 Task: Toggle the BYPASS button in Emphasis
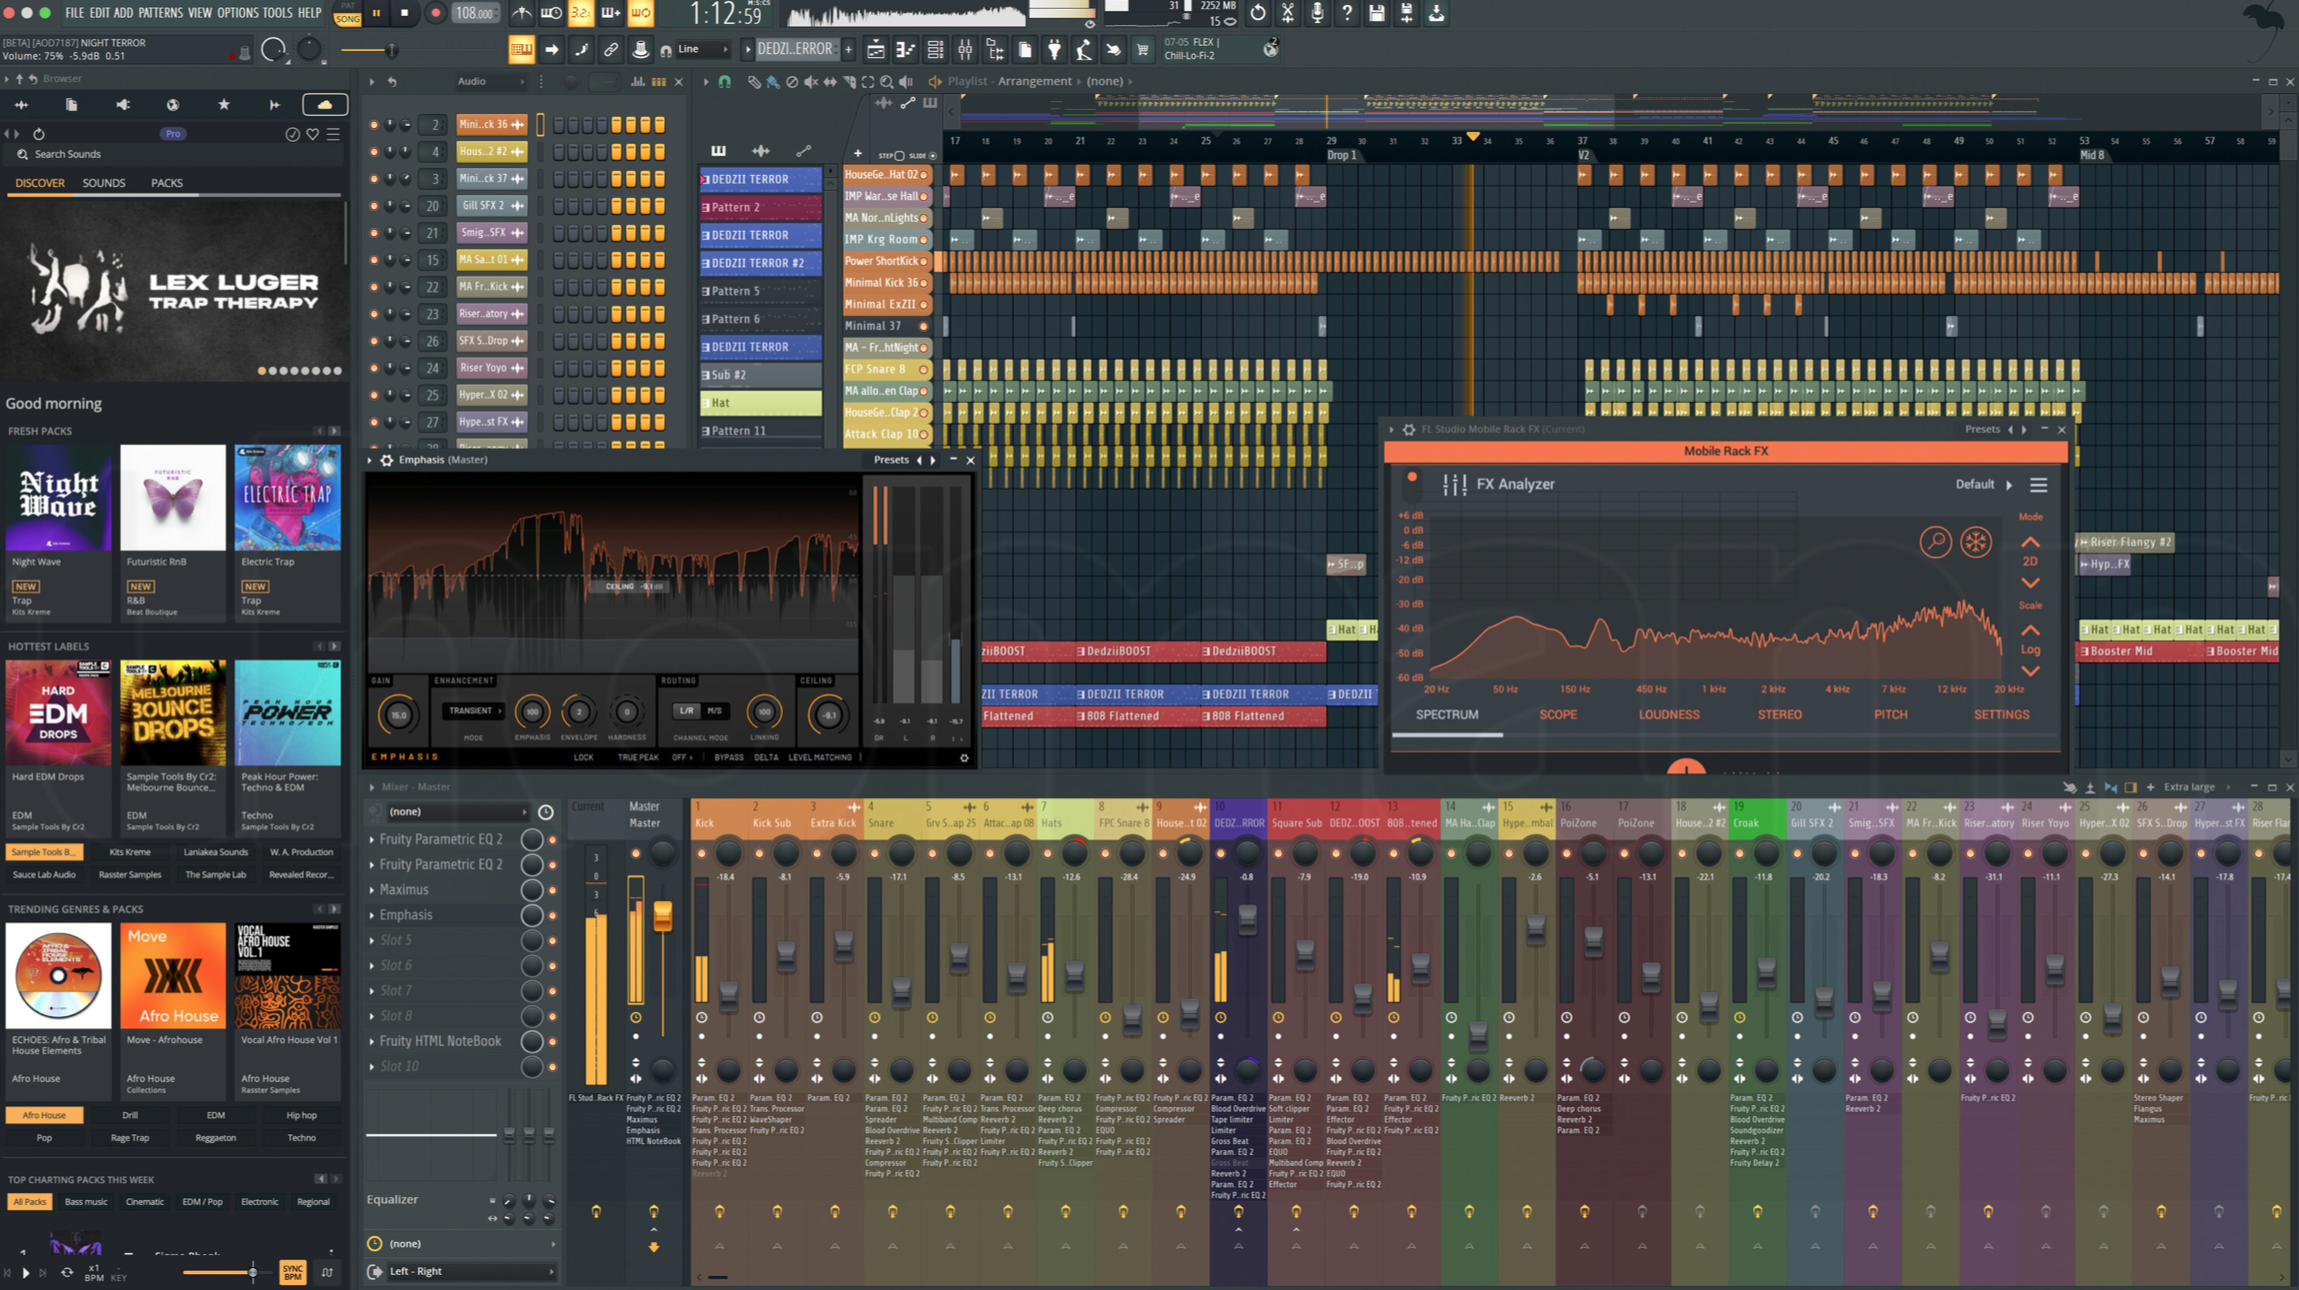pos(729,757)
